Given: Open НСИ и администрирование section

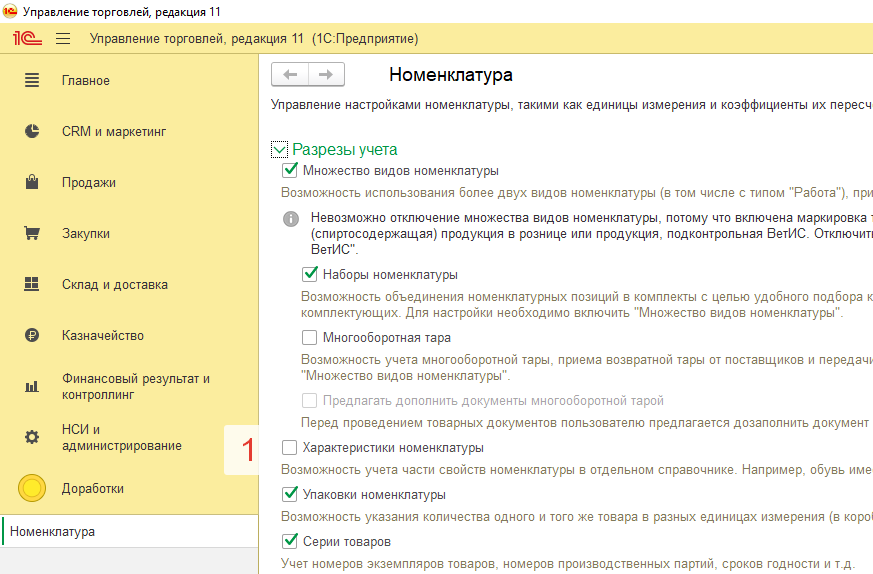Looking at the screenshot, I should [122, 438].
